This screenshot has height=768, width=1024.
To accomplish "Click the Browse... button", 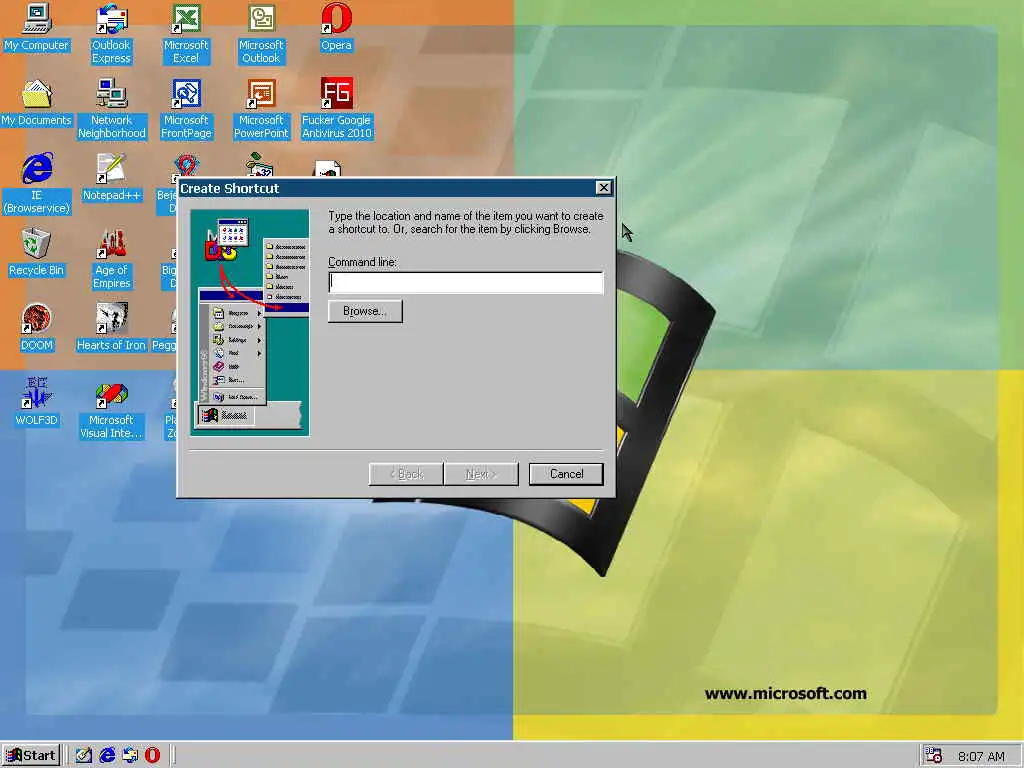I will [x=365, y=311].
